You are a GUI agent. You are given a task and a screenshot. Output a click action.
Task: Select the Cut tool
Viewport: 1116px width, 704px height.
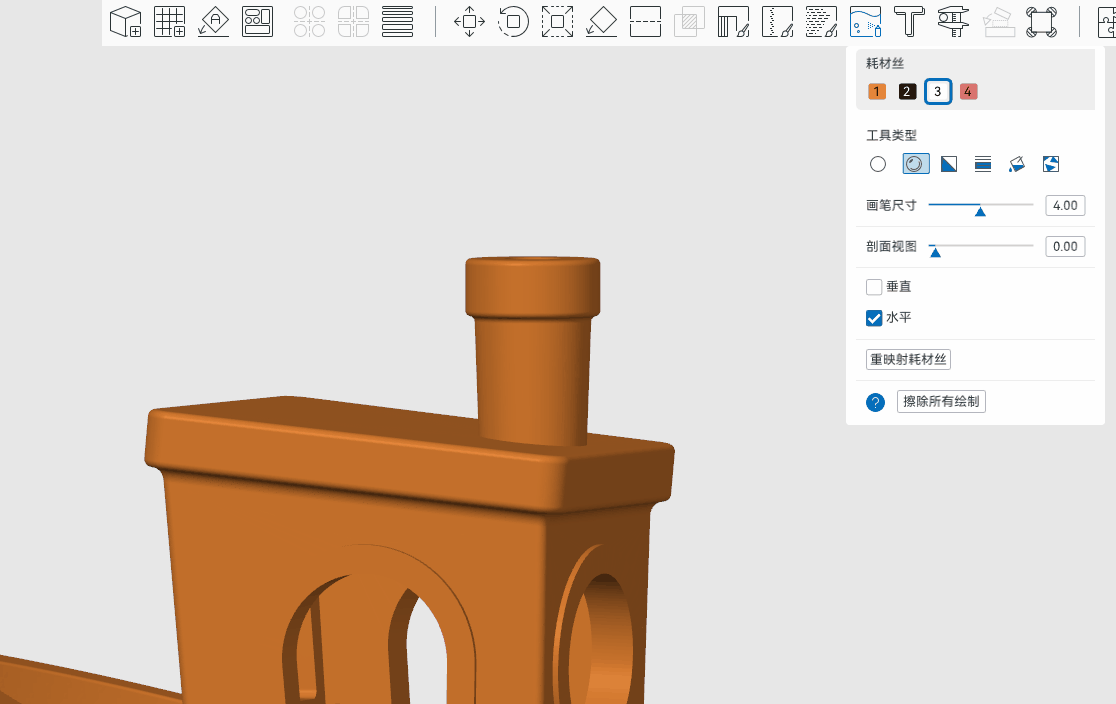coord(646,21)
